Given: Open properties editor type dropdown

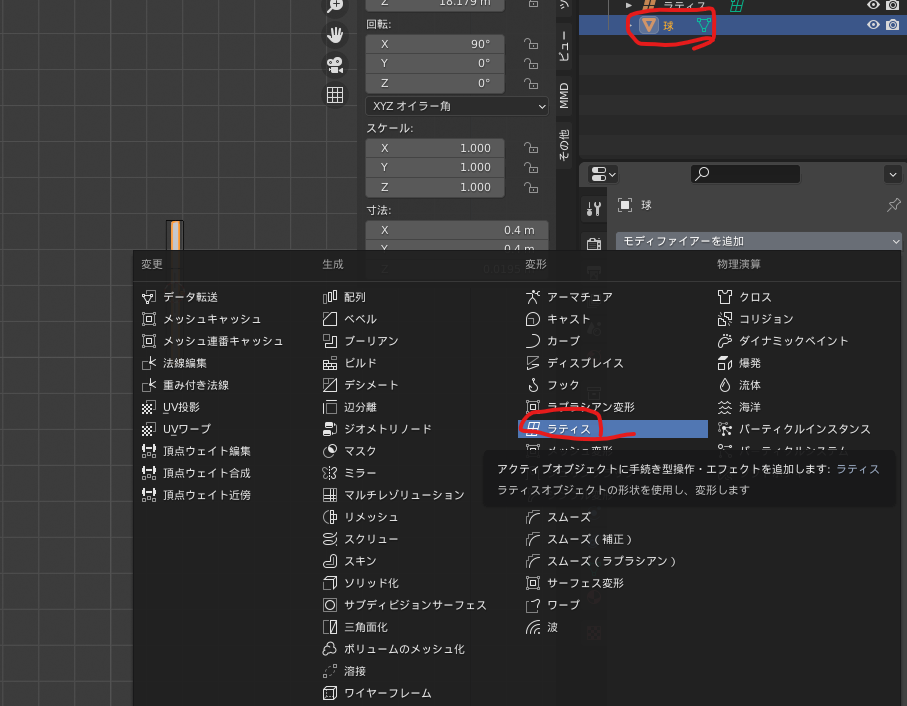Looking at the screenshot, I should click(603, 174).
